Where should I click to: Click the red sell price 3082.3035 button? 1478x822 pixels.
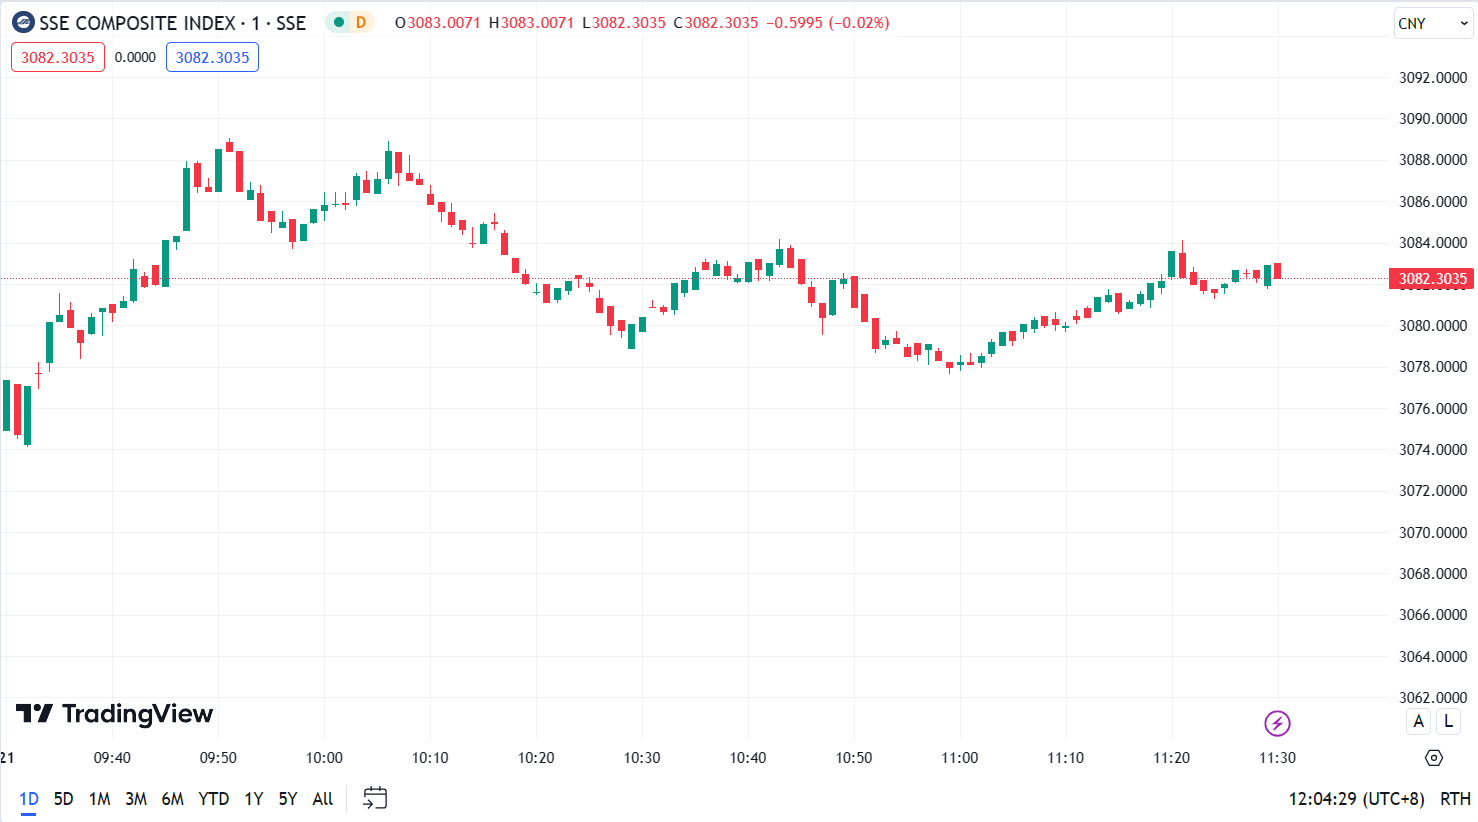(58, 57)
